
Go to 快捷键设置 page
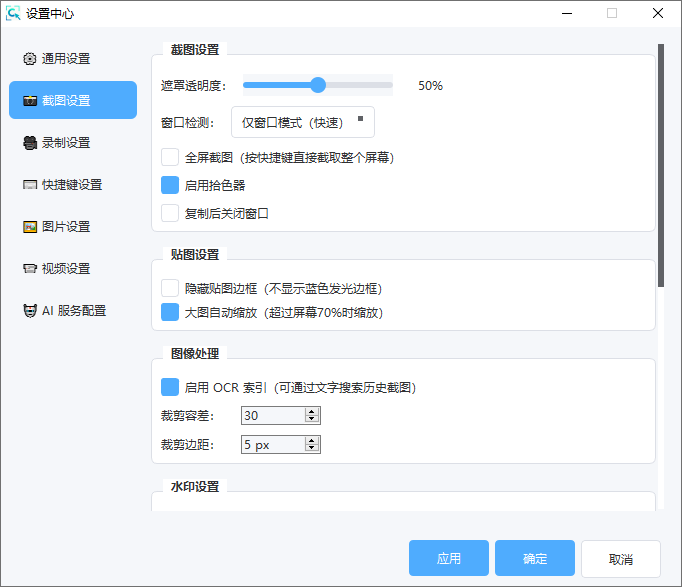pyautogui.click(x=73, y=185)
